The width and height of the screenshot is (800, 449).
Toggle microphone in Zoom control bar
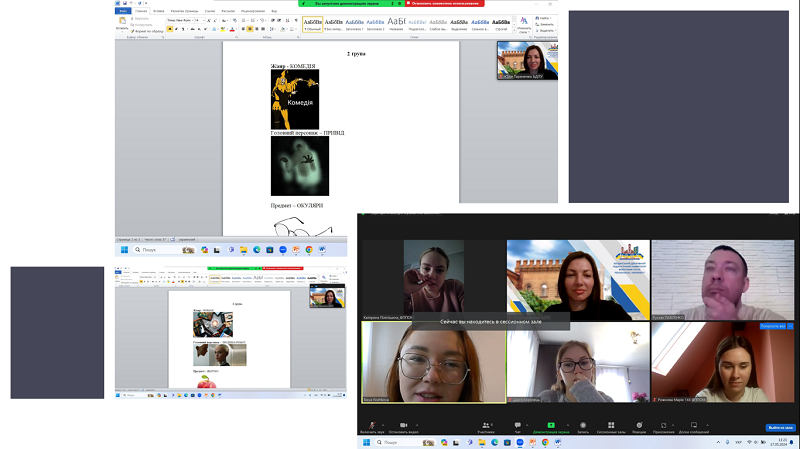coord(371,424)
